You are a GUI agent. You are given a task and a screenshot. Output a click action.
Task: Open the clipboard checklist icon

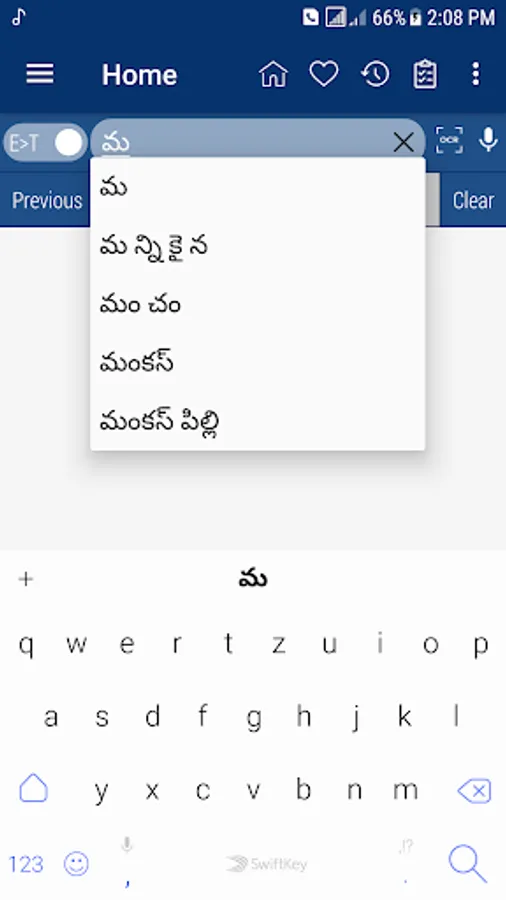(425, 74)
